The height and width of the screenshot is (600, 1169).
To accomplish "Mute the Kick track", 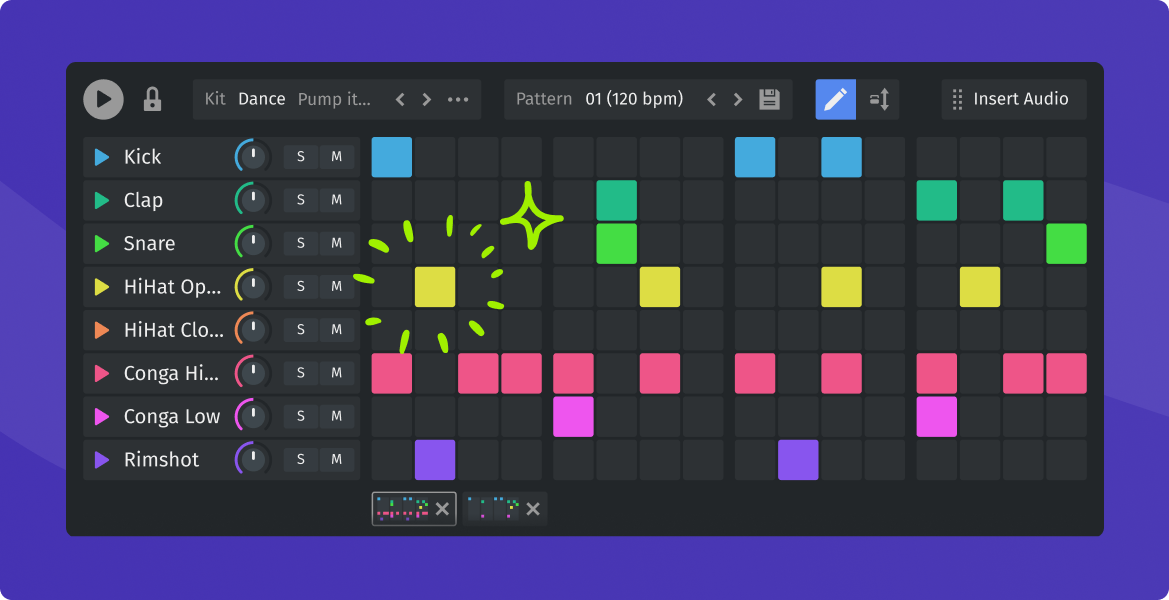I will [x=337, y=157].
